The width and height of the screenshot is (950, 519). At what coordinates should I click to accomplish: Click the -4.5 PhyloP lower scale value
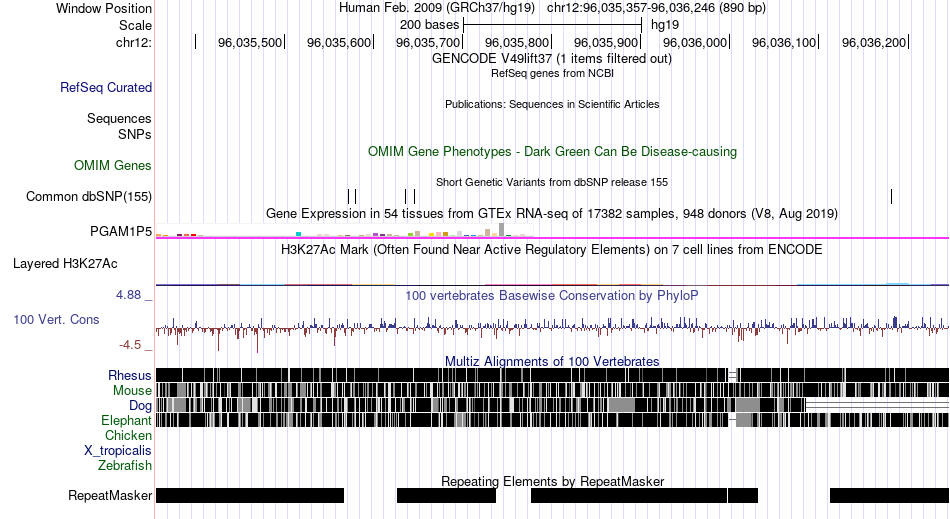(x=130, y=345)
